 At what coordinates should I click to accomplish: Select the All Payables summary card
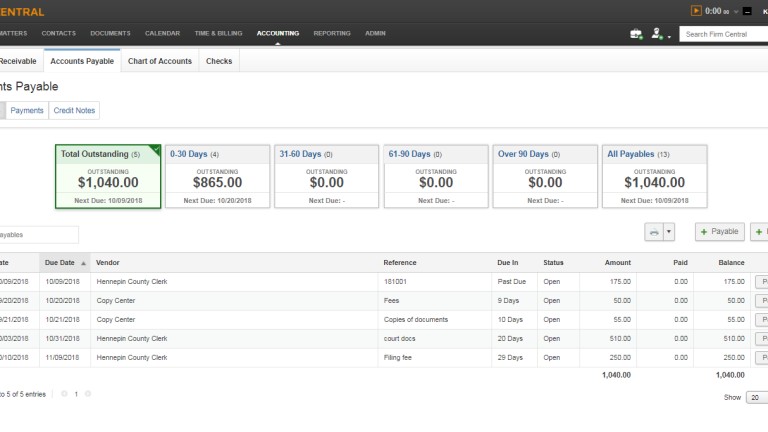click(655, 175)
